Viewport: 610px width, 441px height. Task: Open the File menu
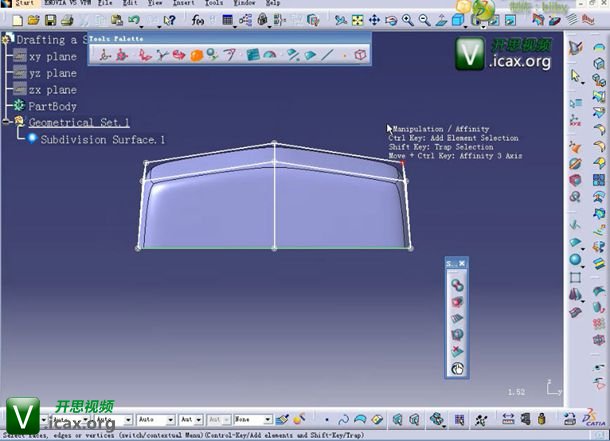click(105, 3)
